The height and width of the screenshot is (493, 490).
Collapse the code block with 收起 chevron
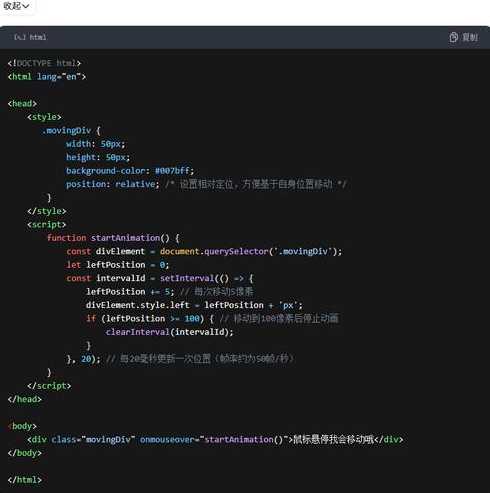(16, 6)
